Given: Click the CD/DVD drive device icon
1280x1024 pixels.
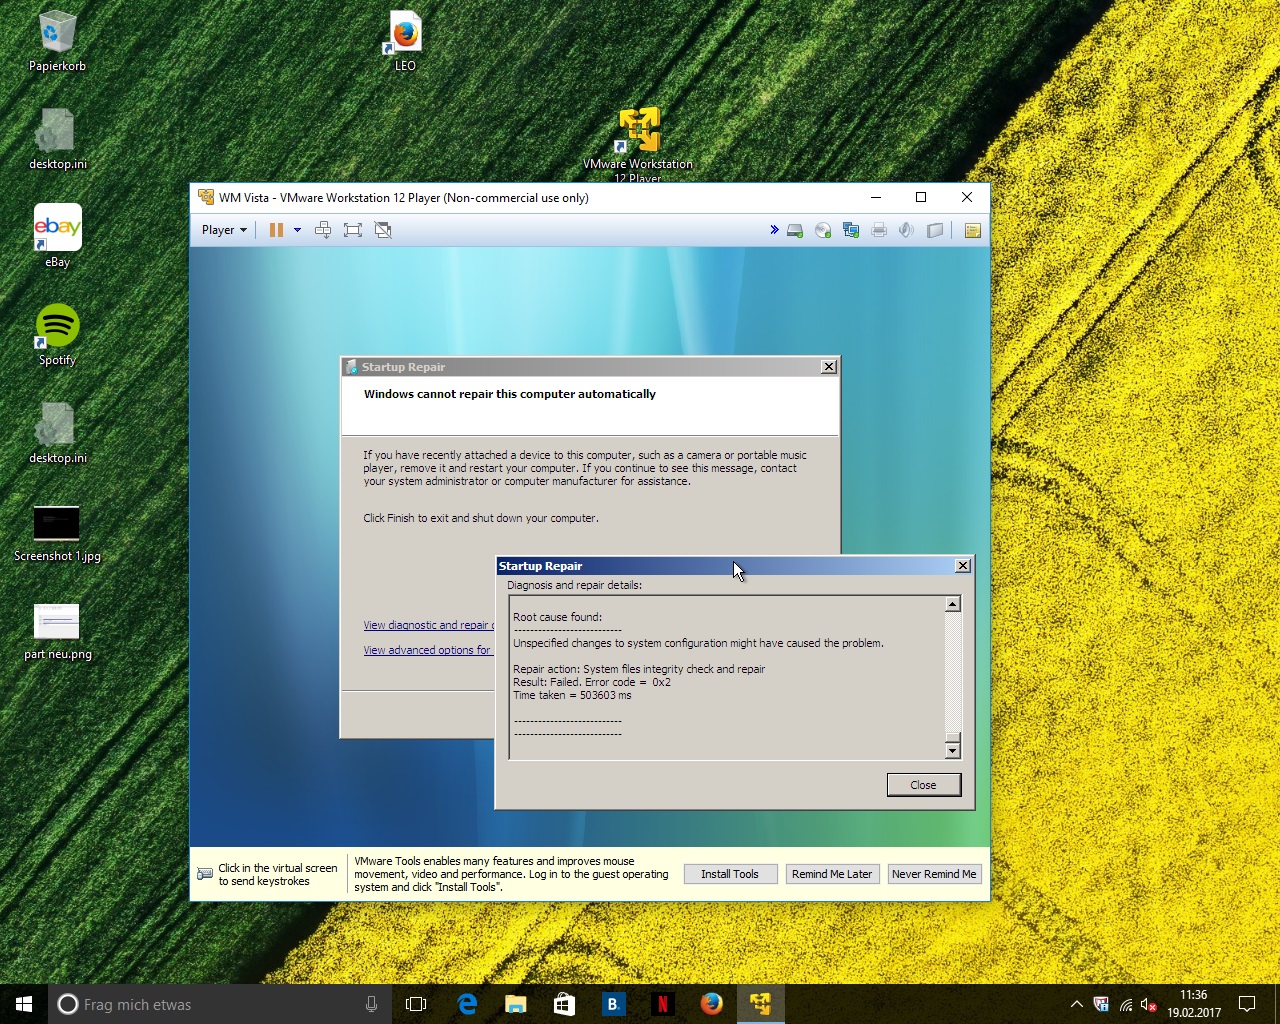Looking at the screenshot, I should click(x=823, y=230).
